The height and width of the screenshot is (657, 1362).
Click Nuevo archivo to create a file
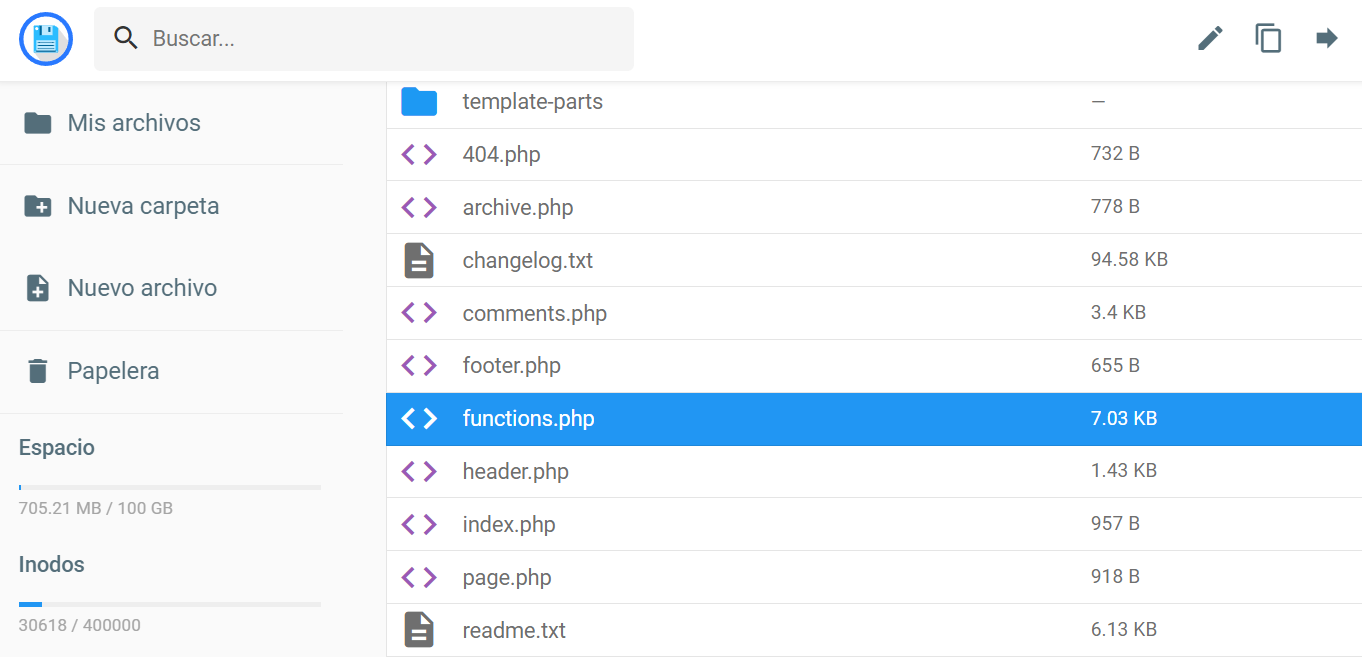[x=142, y=287]
